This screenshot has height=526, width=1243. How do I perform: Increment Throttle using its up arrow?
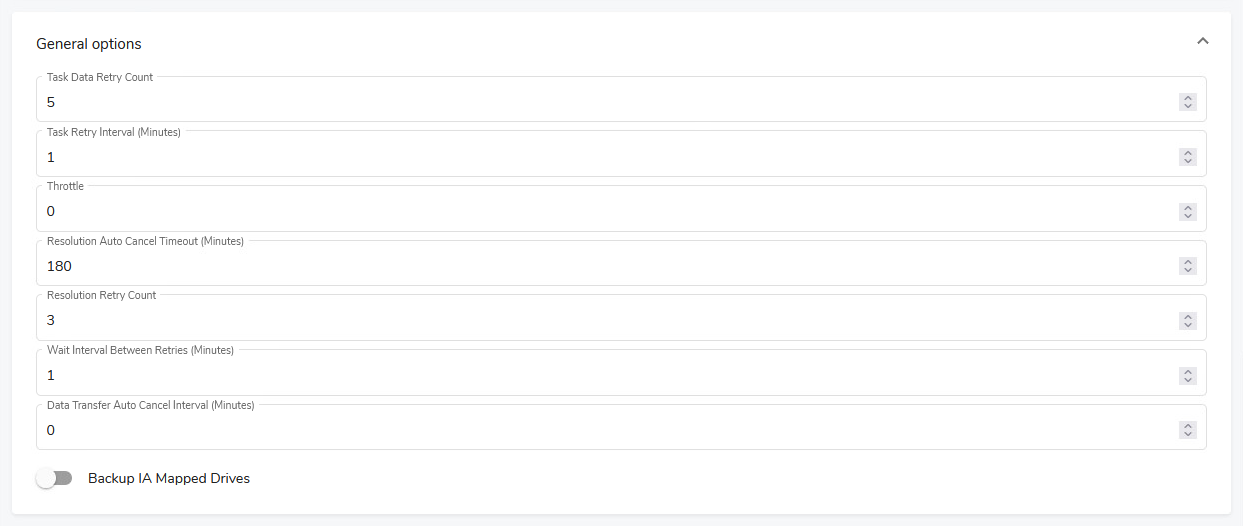point(1188,207)
